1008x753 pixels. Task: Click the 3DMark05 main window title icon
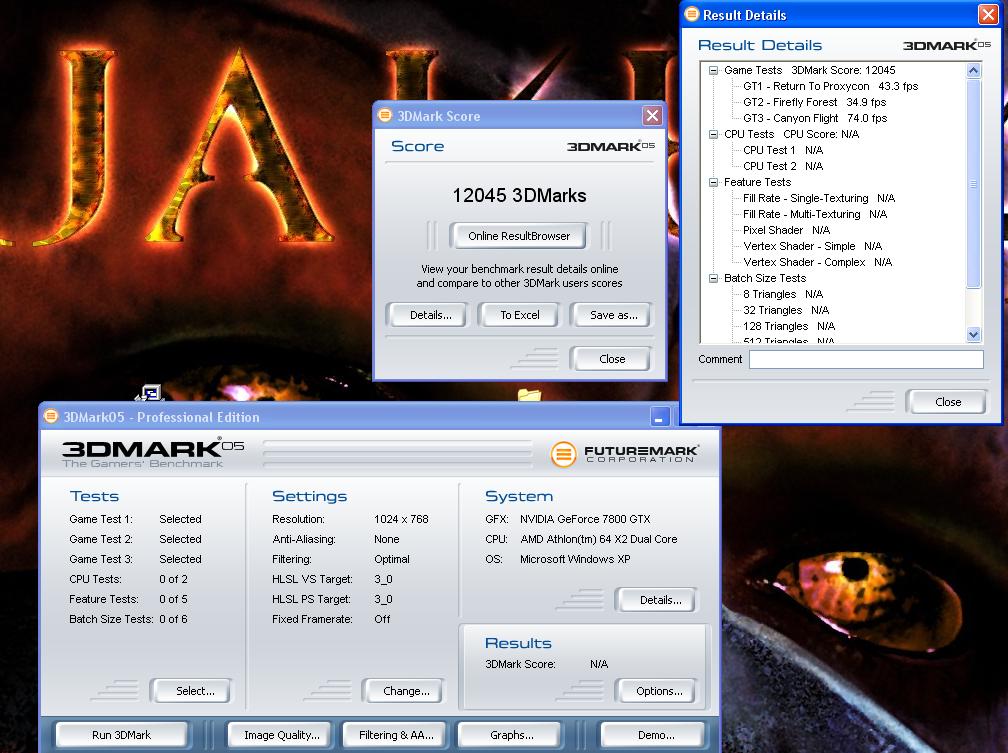click(x=50, y=417)
